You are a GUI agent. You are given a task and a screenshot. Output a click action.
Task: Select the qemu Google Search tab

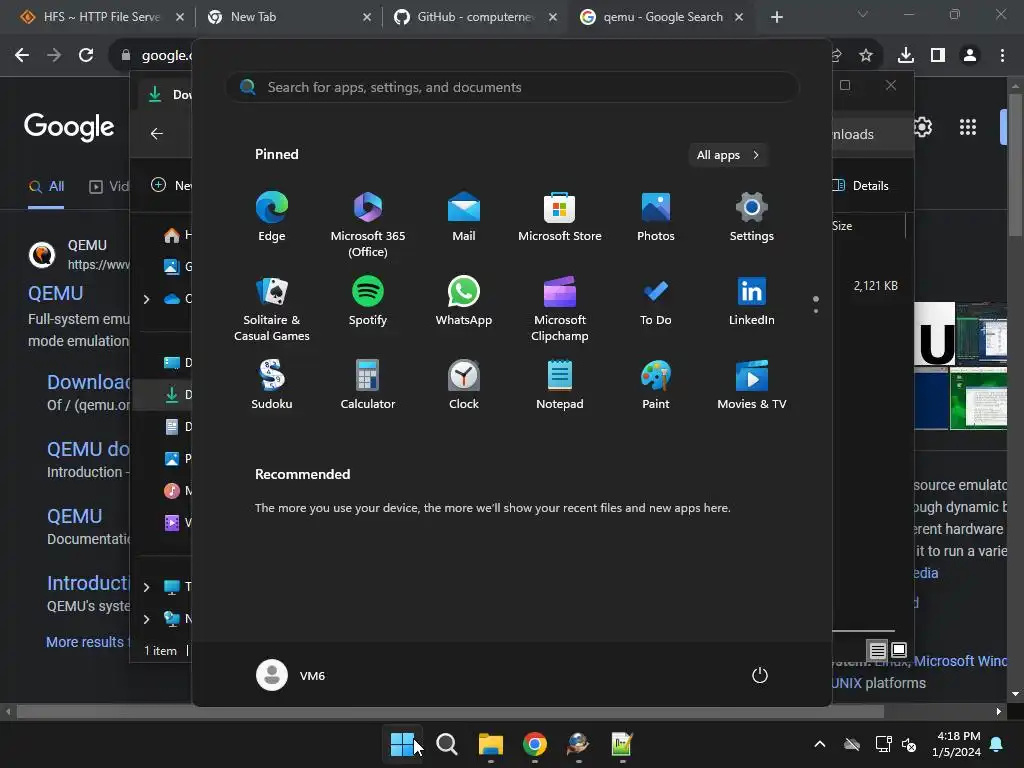(662, 17)
